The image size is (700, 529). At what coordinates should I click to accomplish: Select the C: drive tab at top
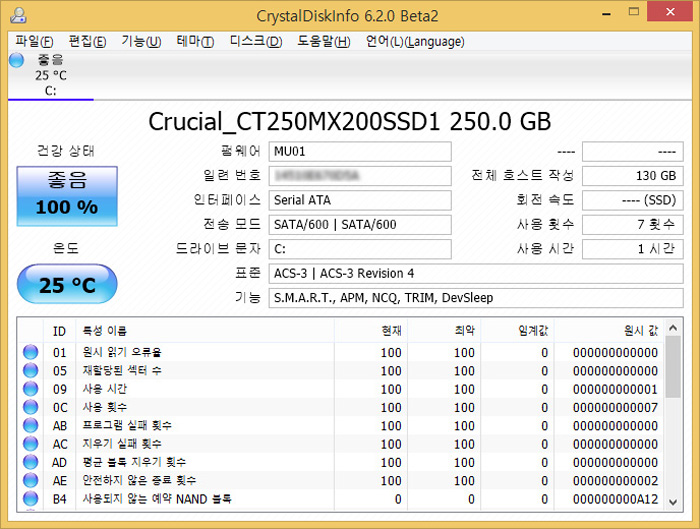coord(50,75)
